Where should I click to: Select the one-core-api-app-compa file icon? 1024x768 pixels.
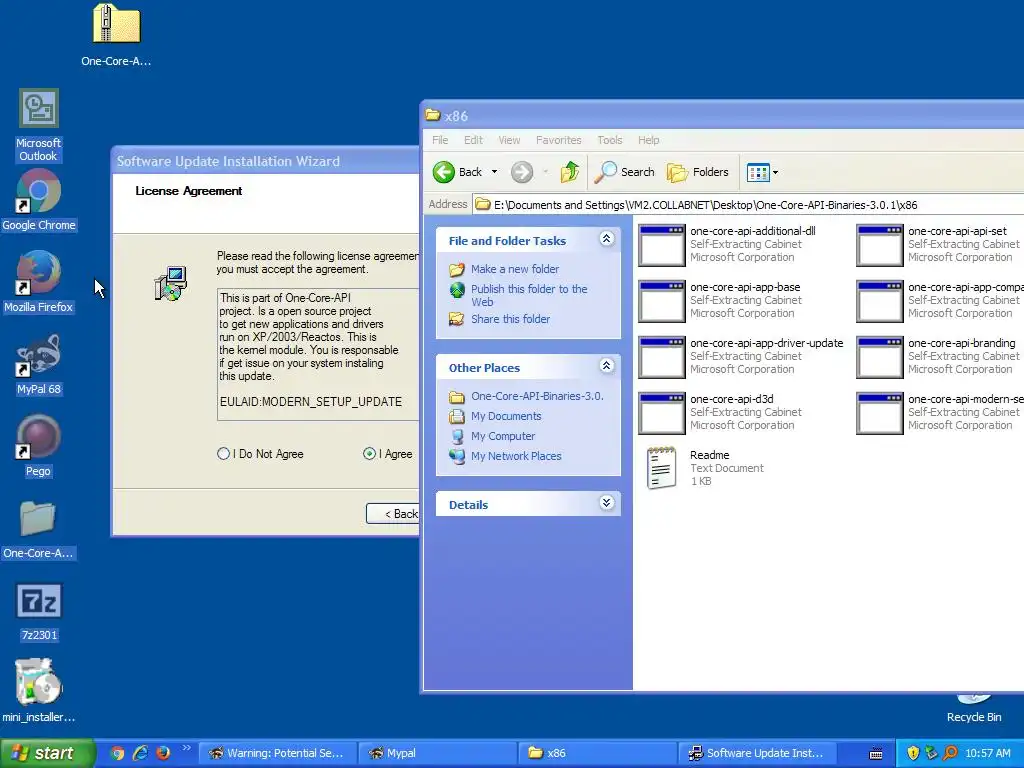[x=880, y=301]
